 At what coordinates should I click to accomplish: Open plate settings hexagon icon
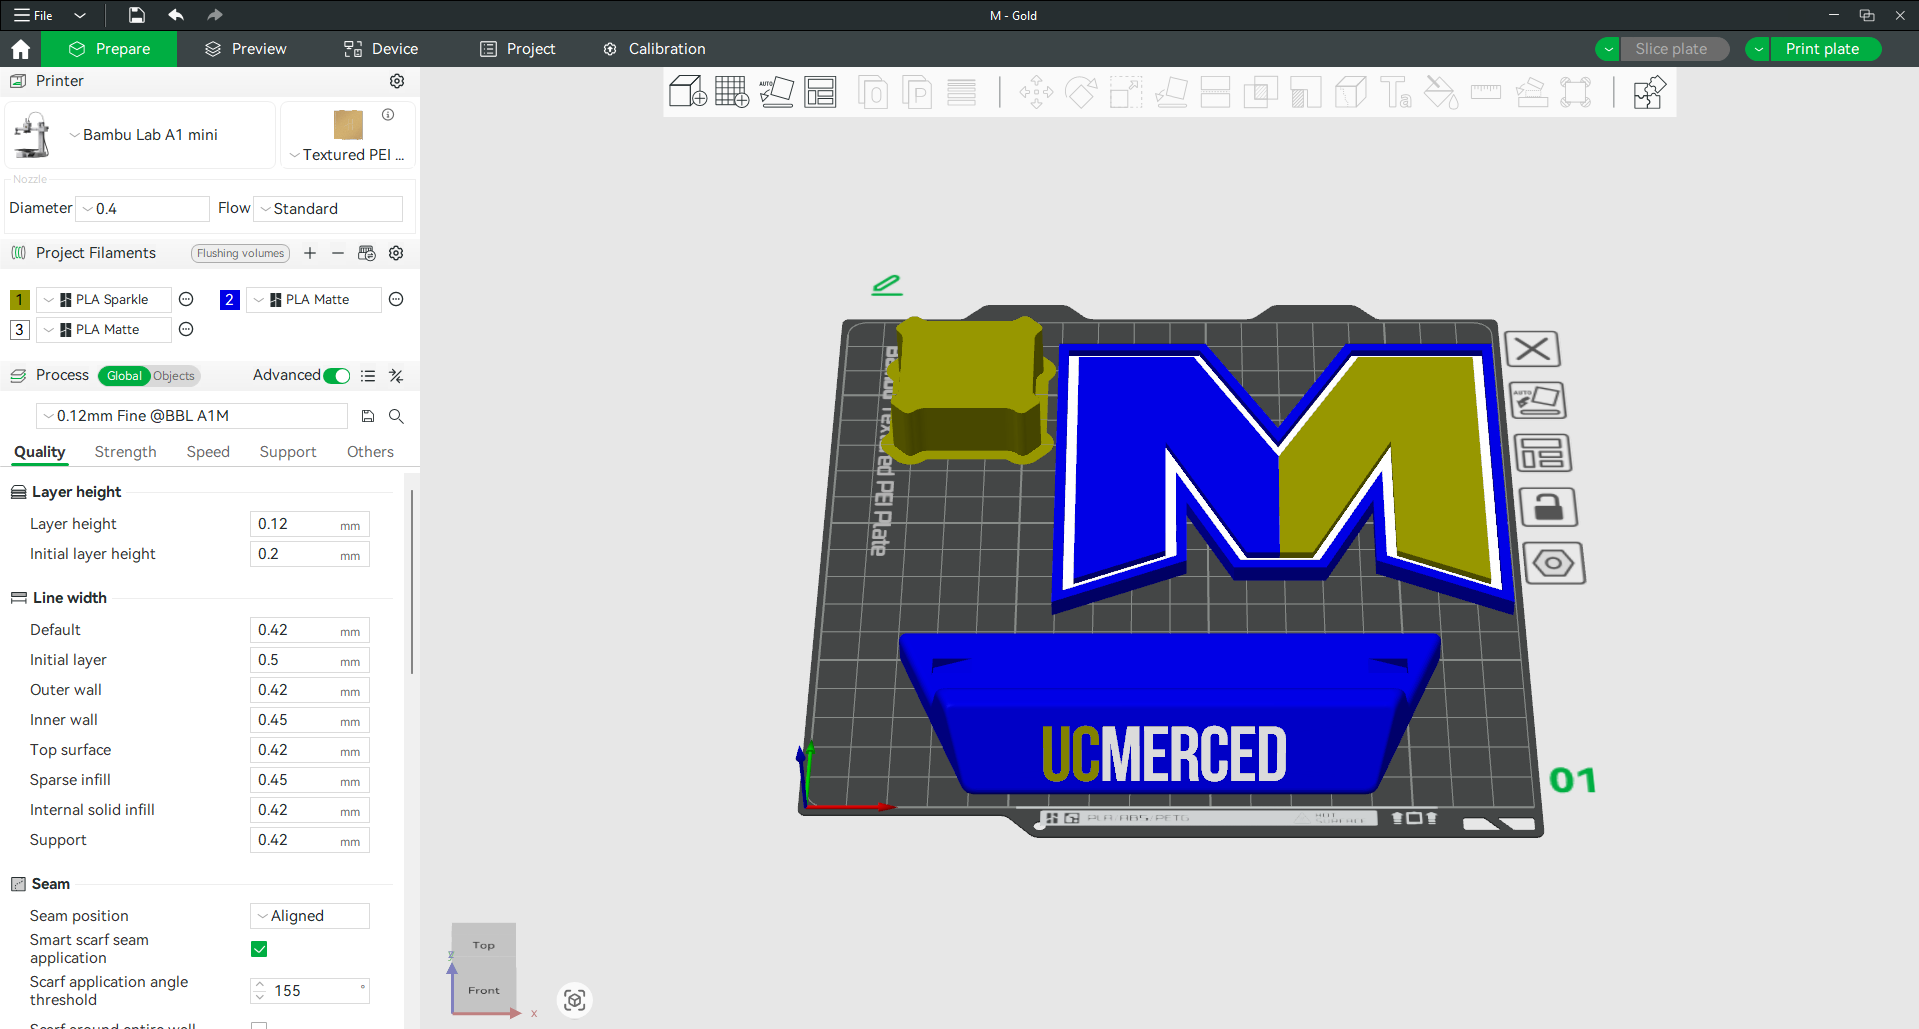tap(1553, 564)
